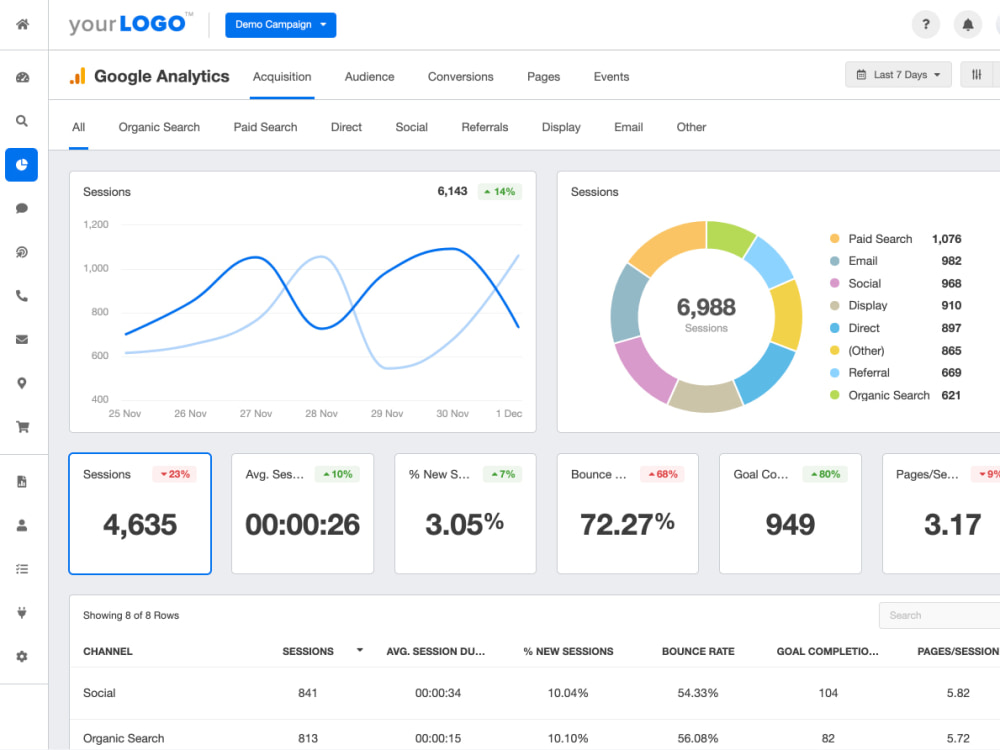Click the Referral legend entry 669

pos(895,372)
